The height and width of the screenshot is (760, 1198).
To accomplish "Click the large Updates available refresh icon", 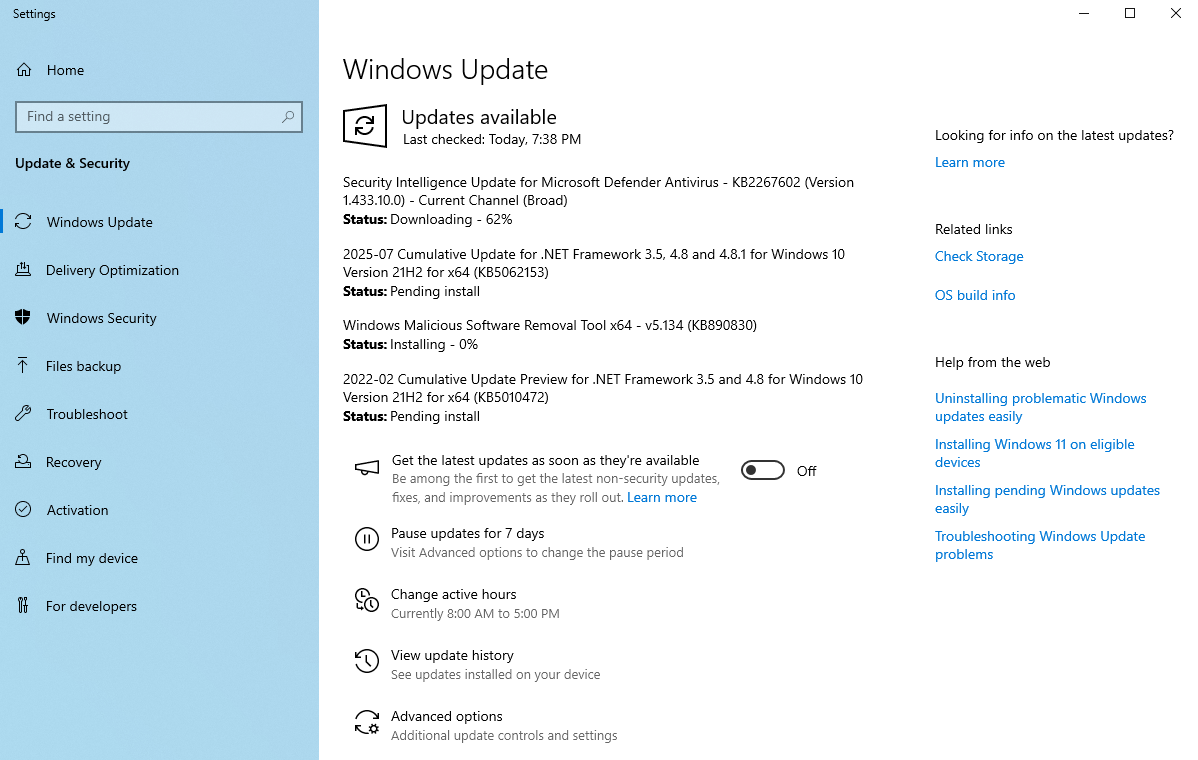I will tap(364, 125).
